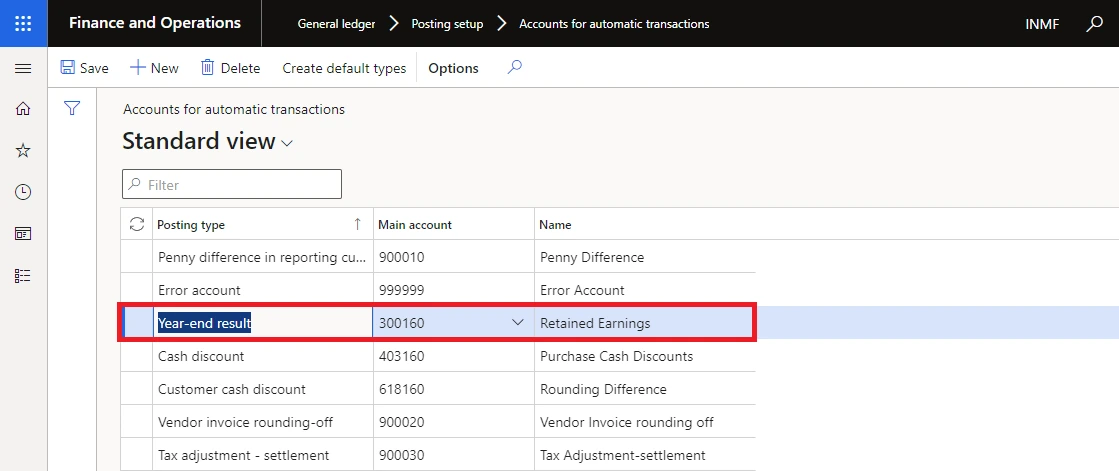Open the main account 300160 dropdown arrow

[518, 323]
